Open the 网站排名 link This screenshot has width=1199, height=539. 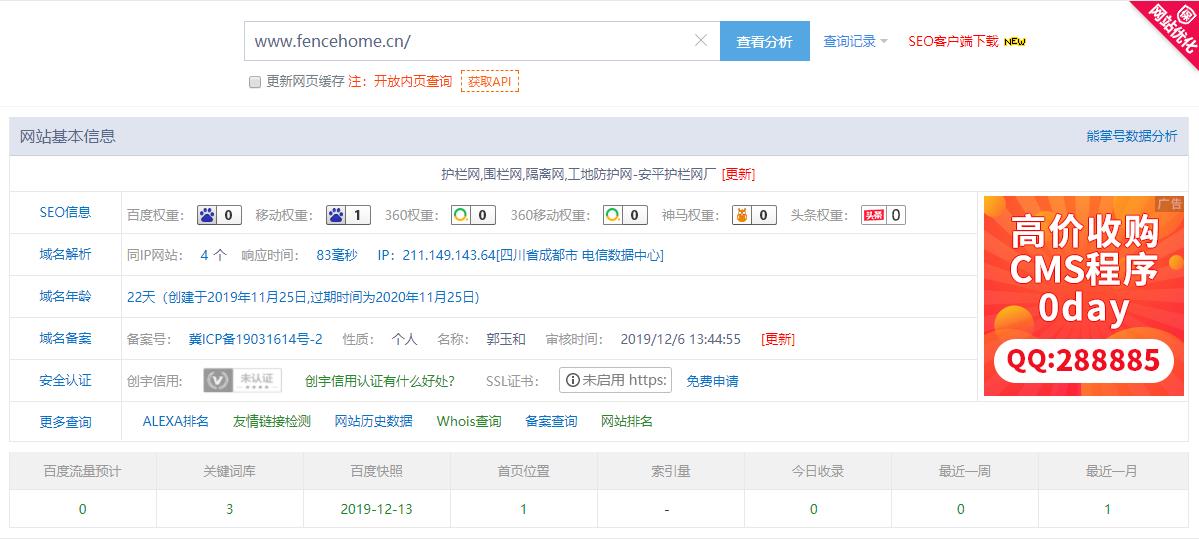click(x=627, y=421)
